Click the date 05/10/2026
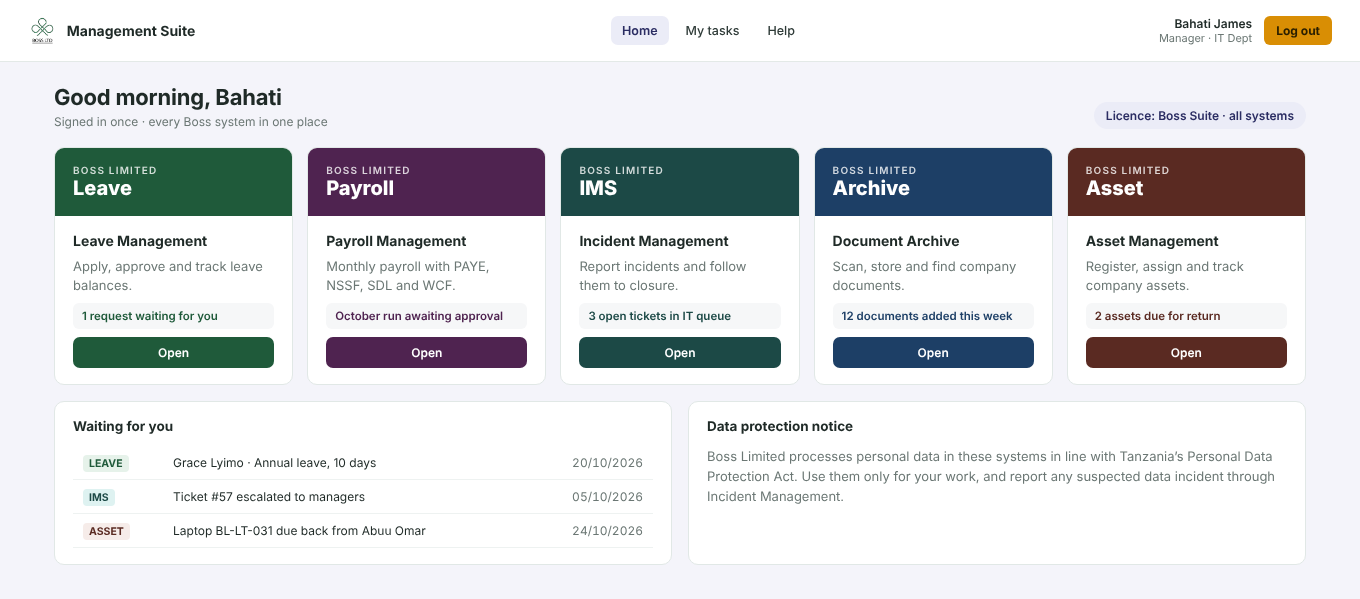Screen dimensions: 1360x599 coord(607,497)
